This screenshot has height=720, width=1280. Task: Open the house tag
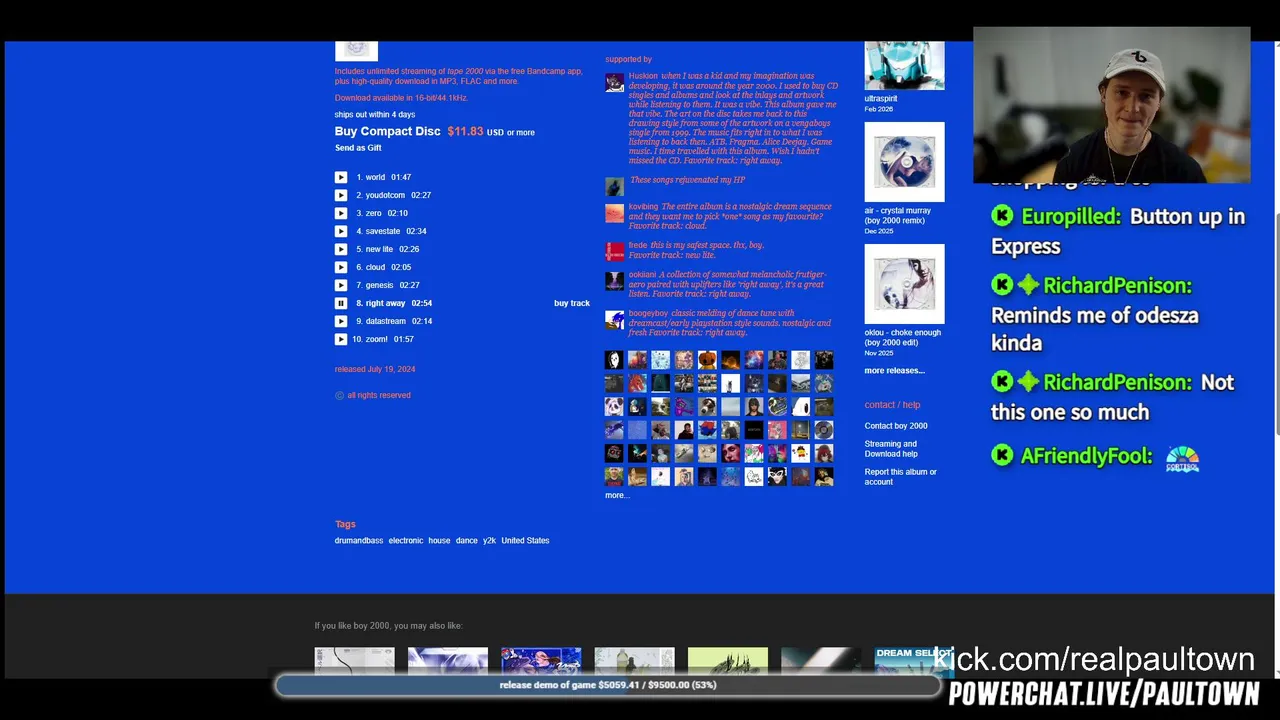(439, 540)
